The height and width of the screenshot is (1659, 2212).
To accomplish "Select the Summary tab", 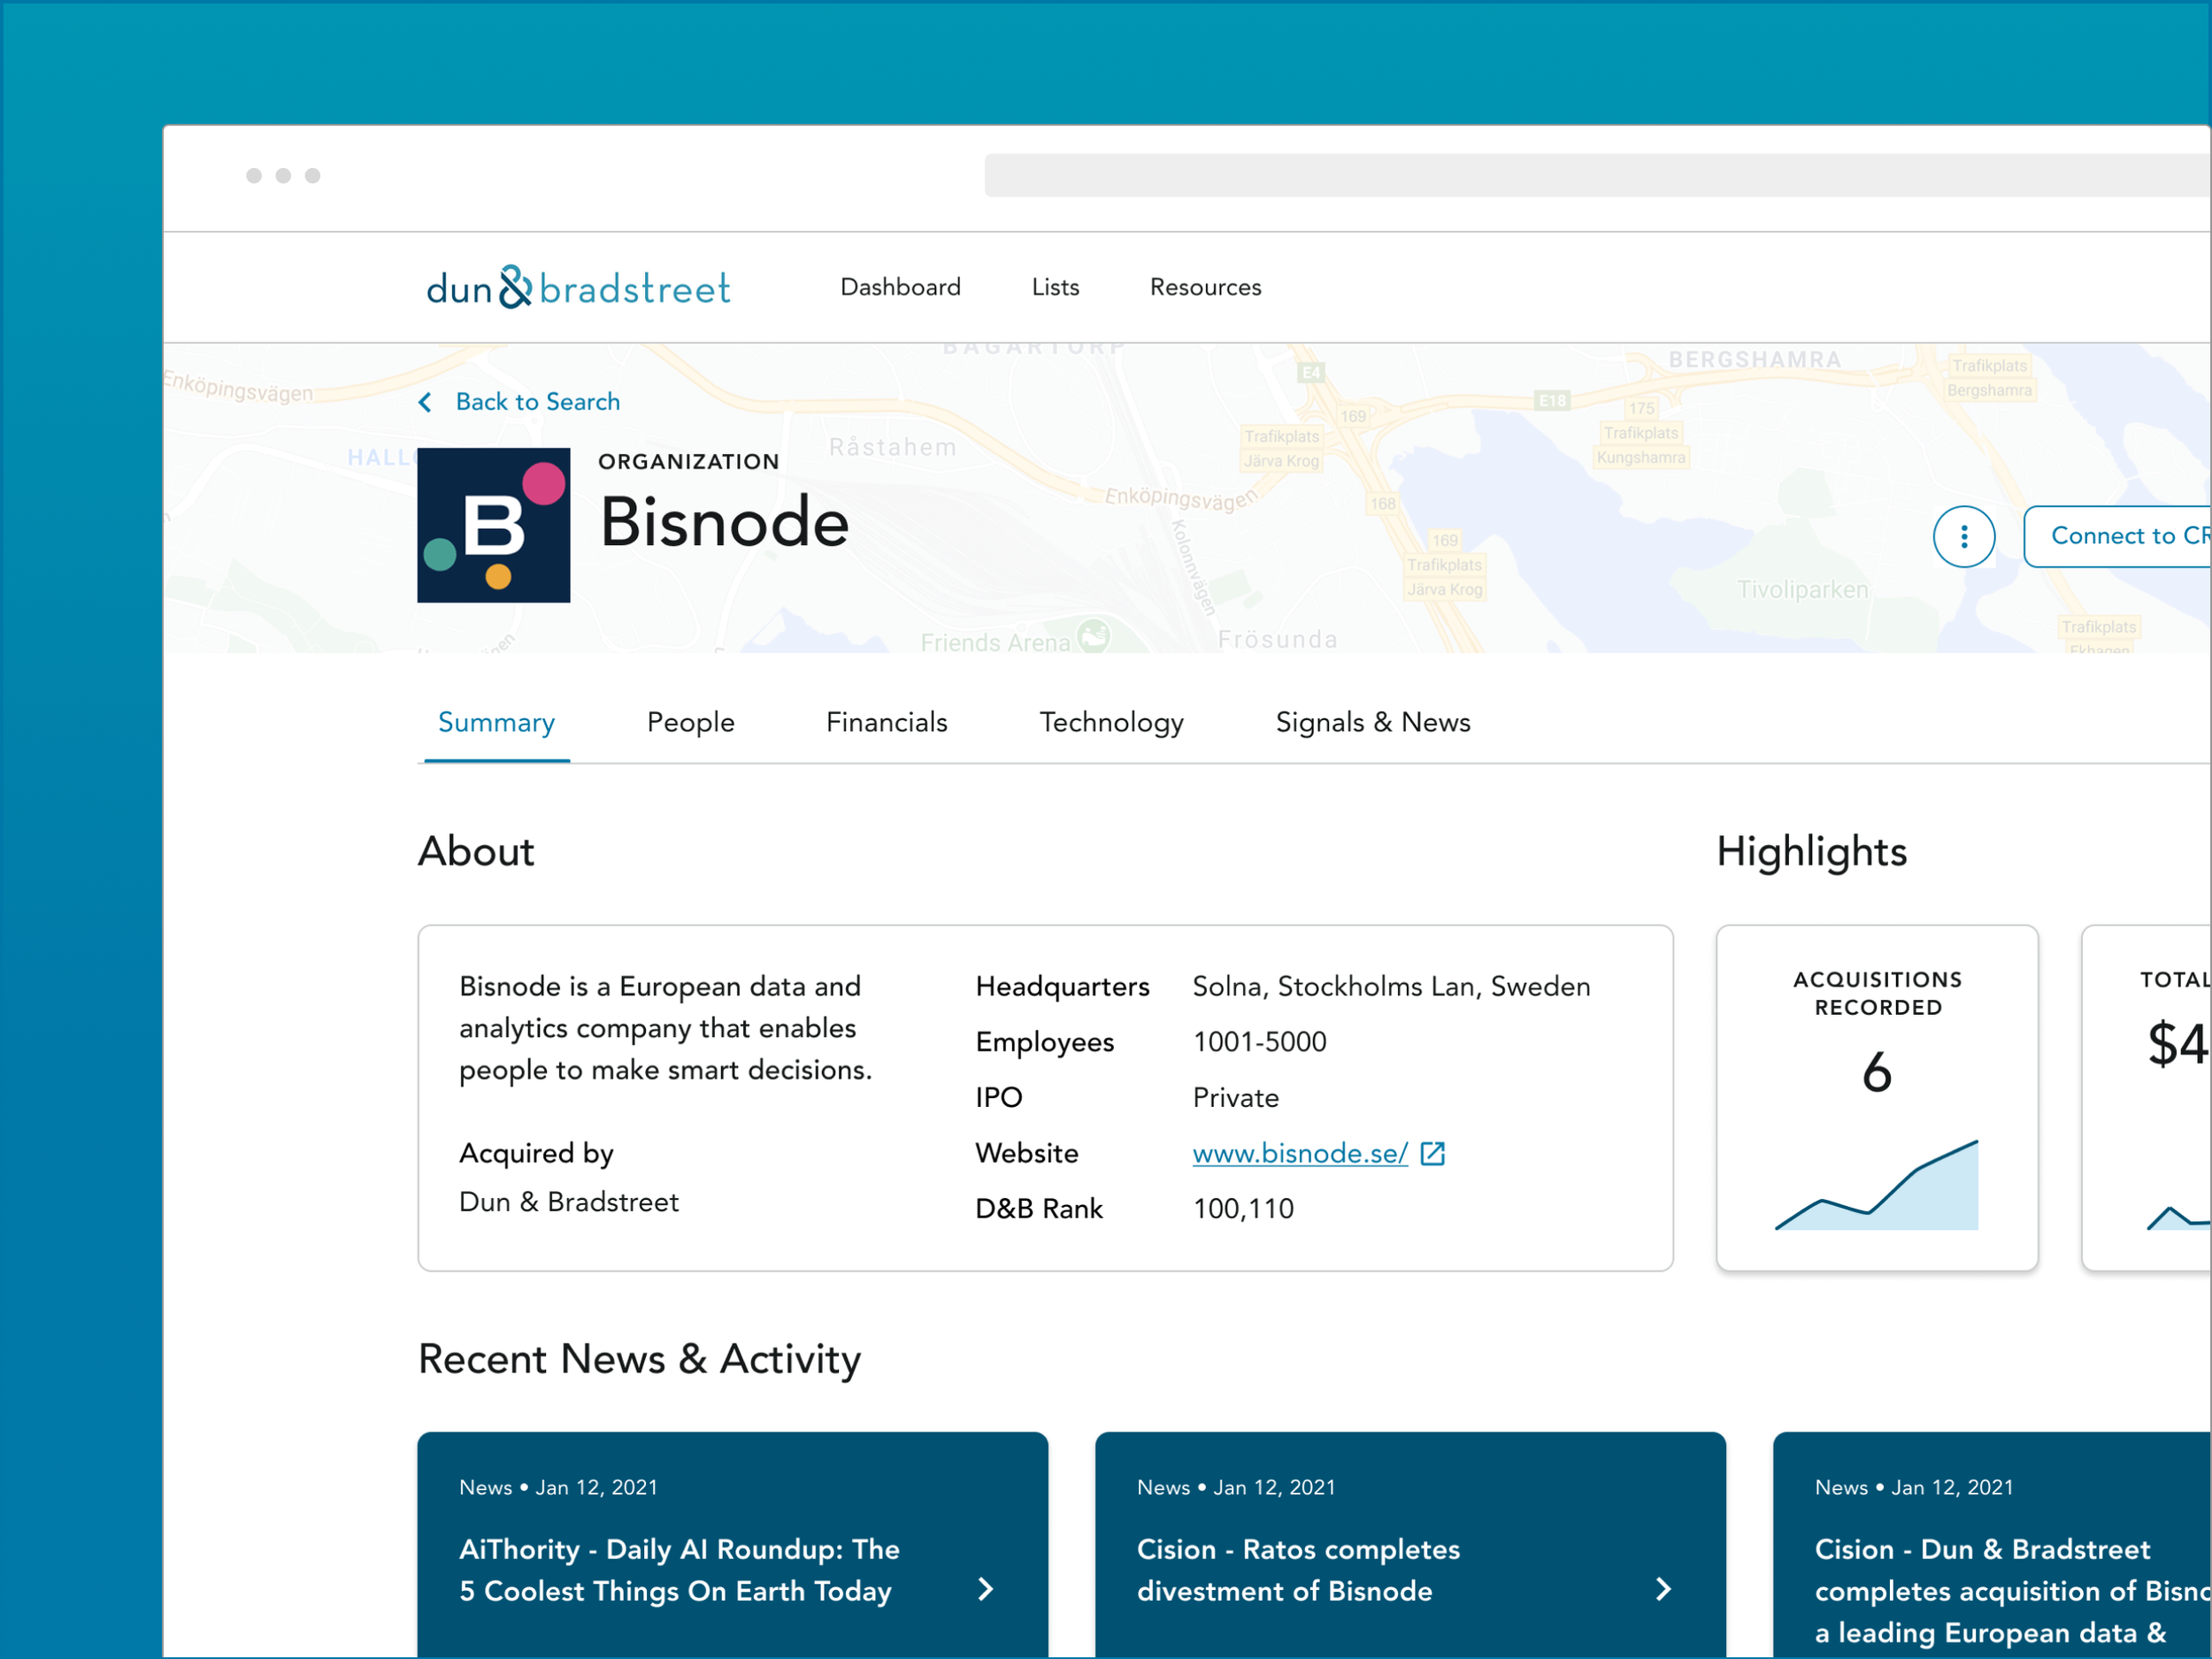I will click(496, 722).
